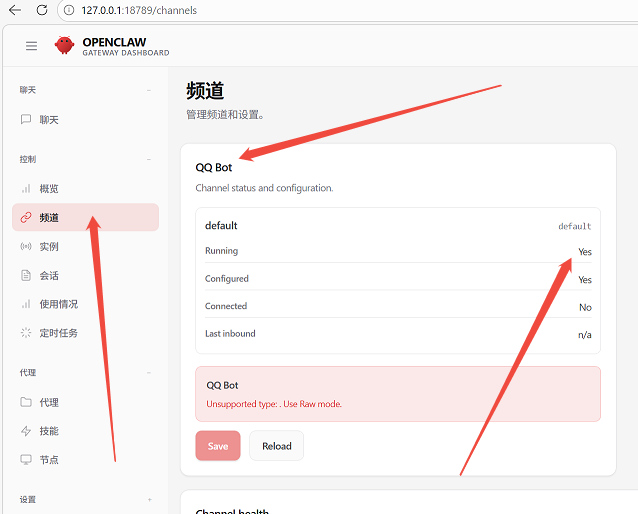Viewport: 638px width, 514px height.
Task: Reload the page with browser refresh
Action: (x=41, y=10)
